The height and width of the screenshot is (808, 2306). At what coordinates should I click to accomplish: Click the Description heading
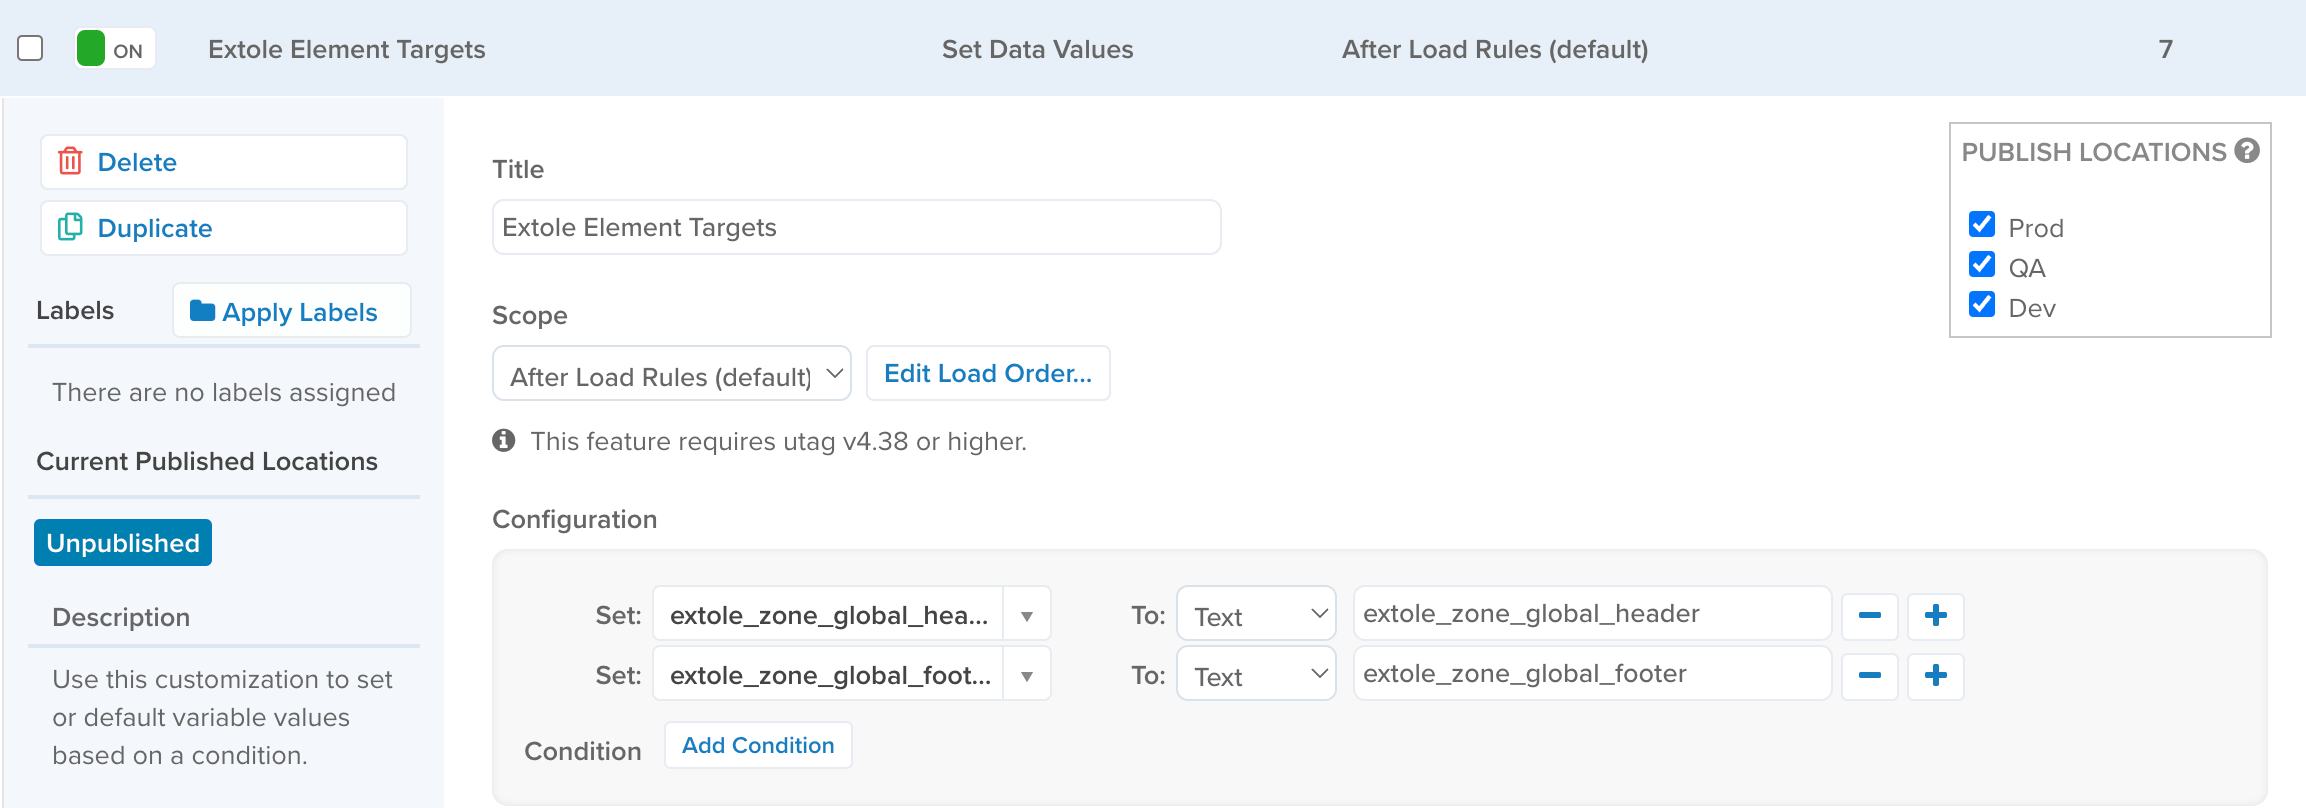point(121,617)
